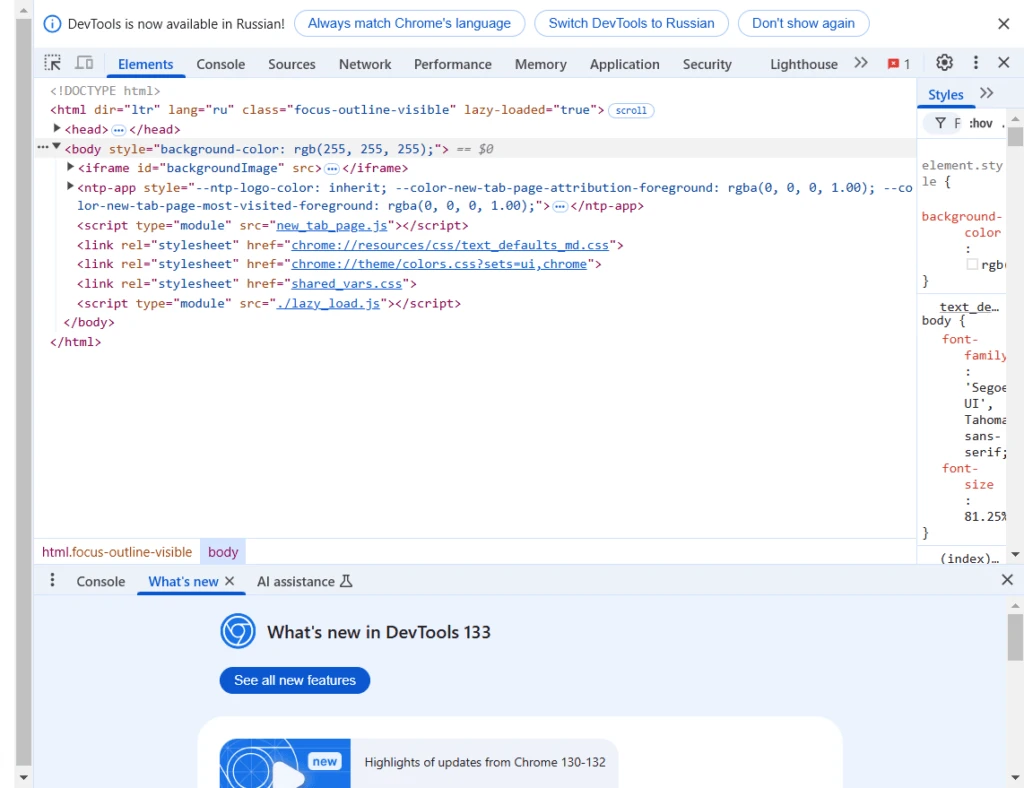This screenshot has height=788, width=1024.
Task: Expand the iframe backgroundImage node
Action: 70,167
